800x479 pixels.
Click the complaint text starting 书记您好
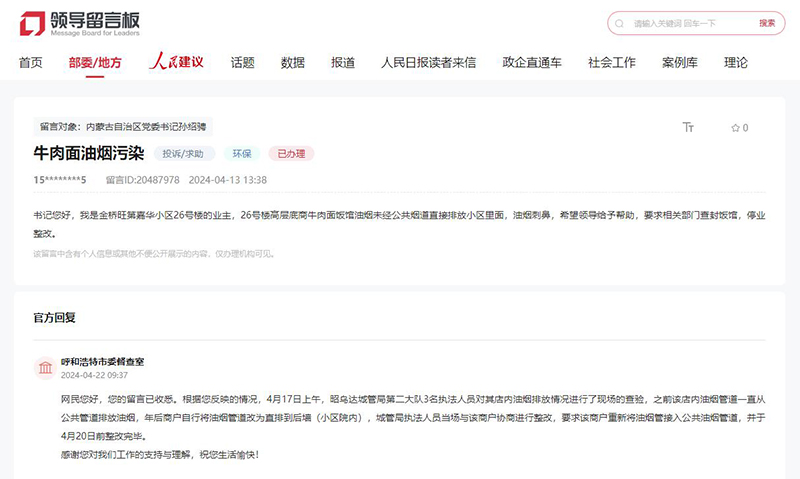pos(399,224)
